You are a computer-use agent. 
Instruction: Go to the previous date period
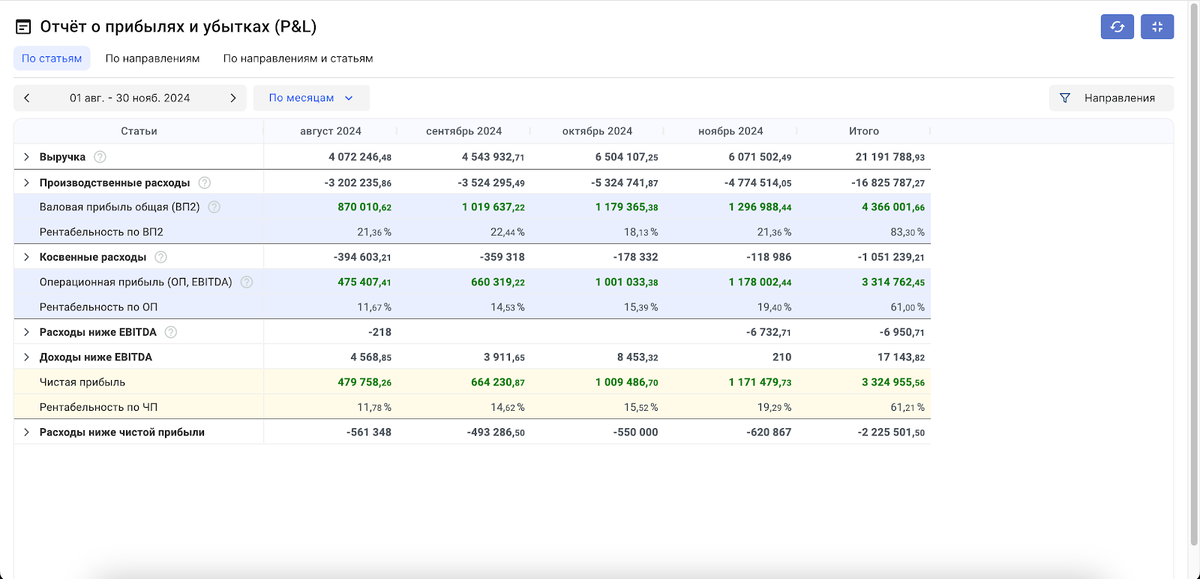27,98
